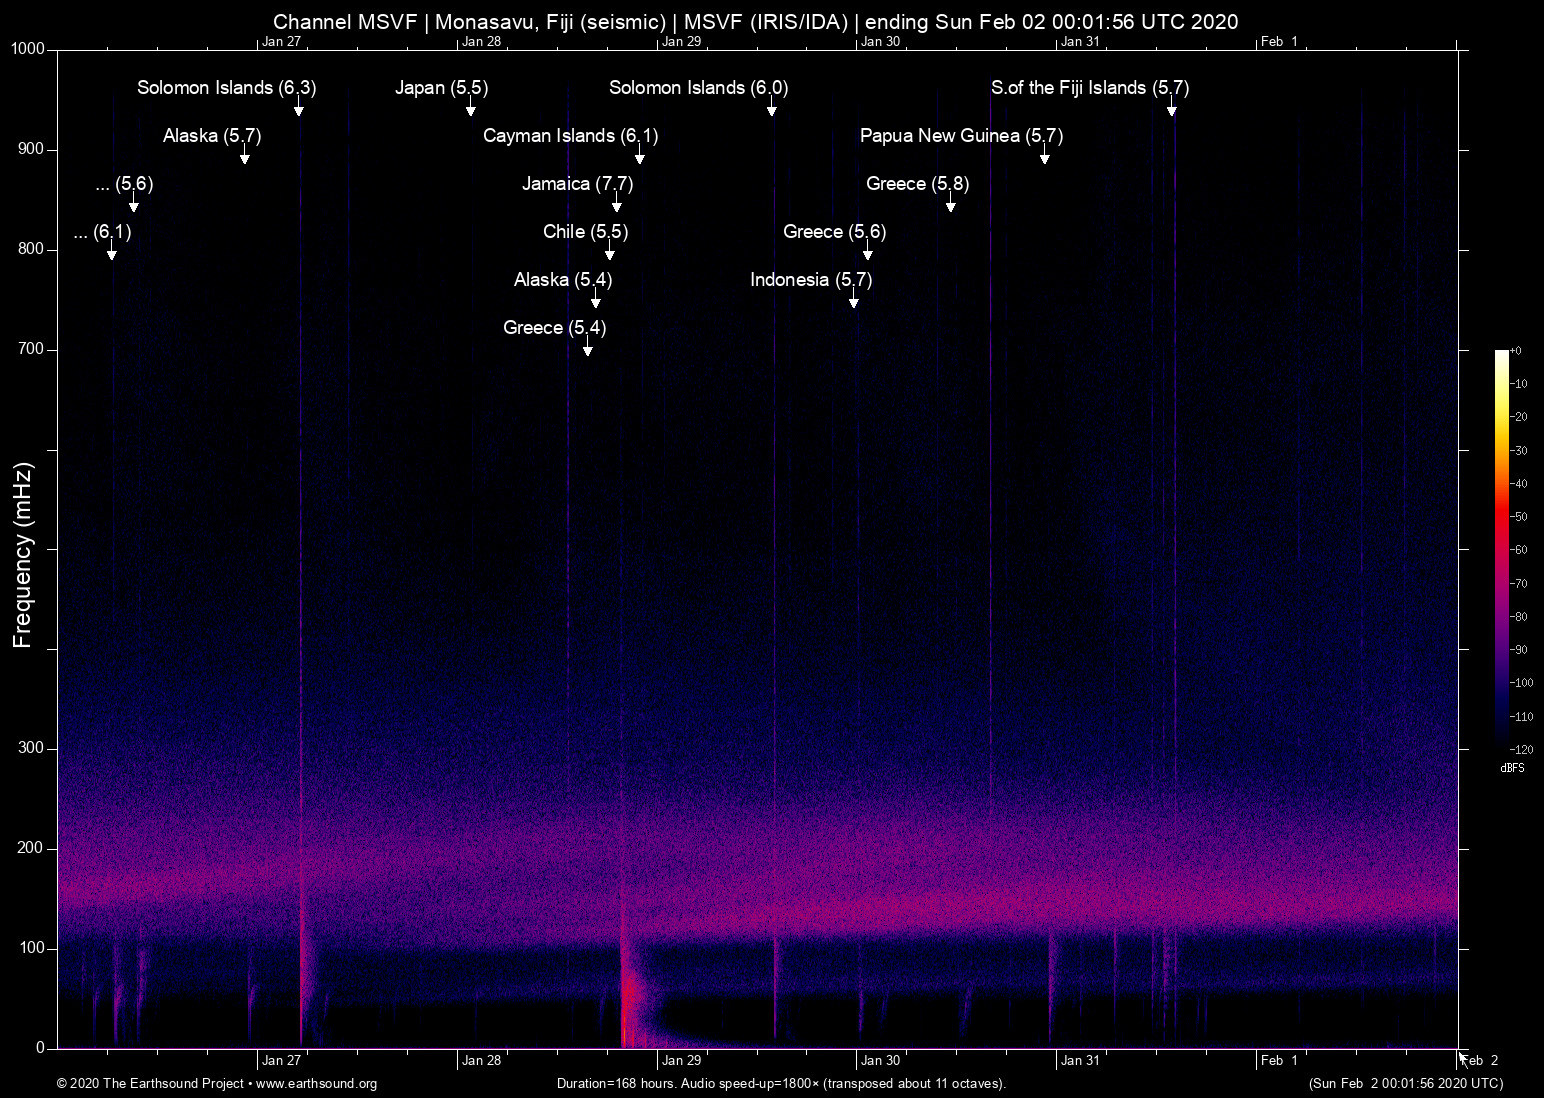Screen dimensions: 1544x1098
Task: Click the '-120' value on the color scale
Action: [x=1522, y=749]
